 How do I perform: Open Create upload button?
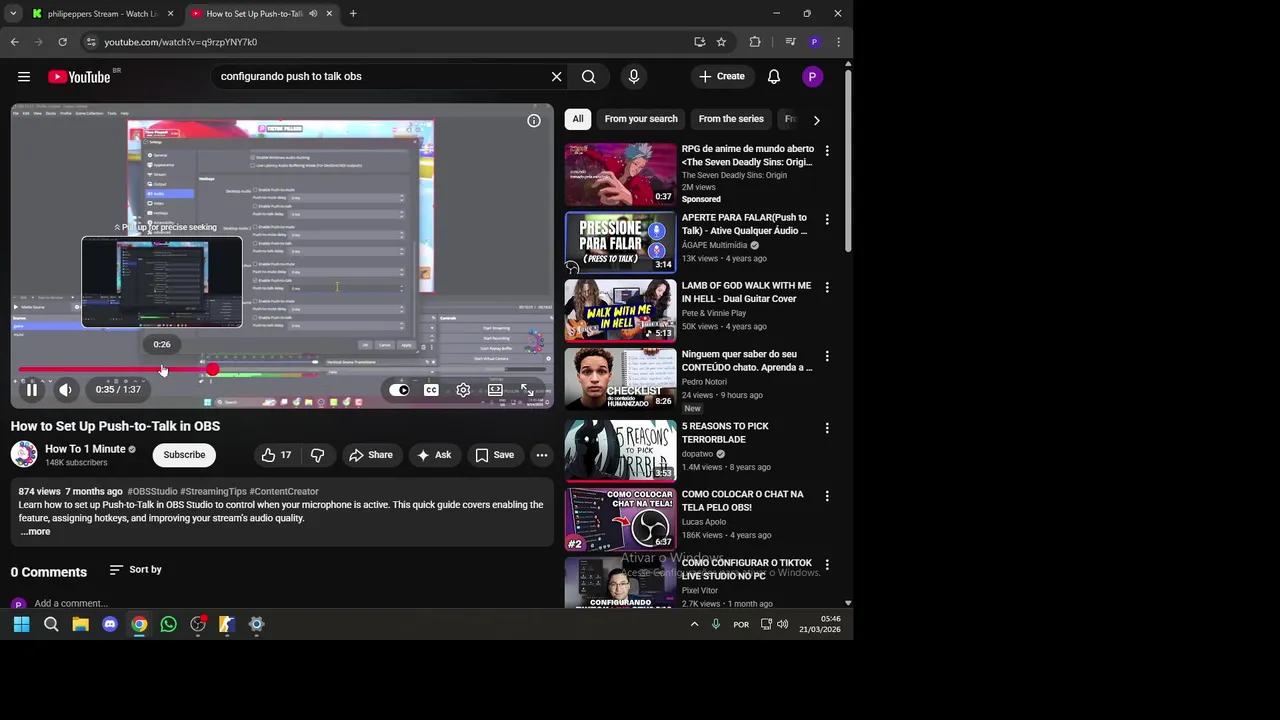tap(722, 77)
